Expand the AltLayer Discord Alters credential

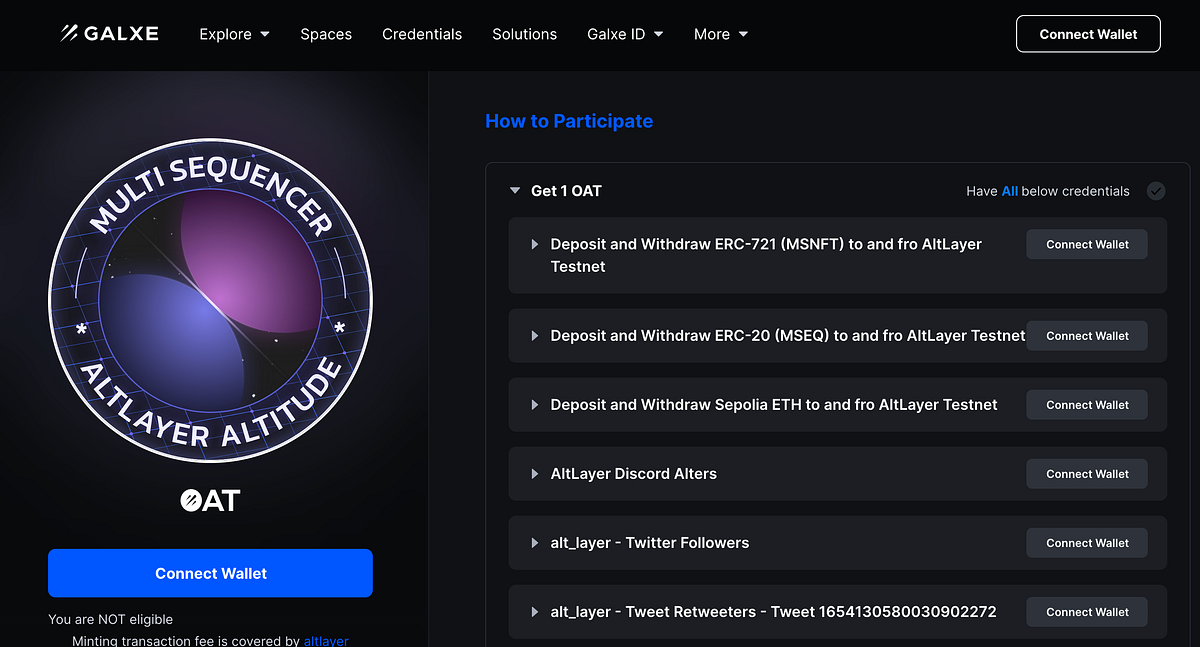pos(533,473)
